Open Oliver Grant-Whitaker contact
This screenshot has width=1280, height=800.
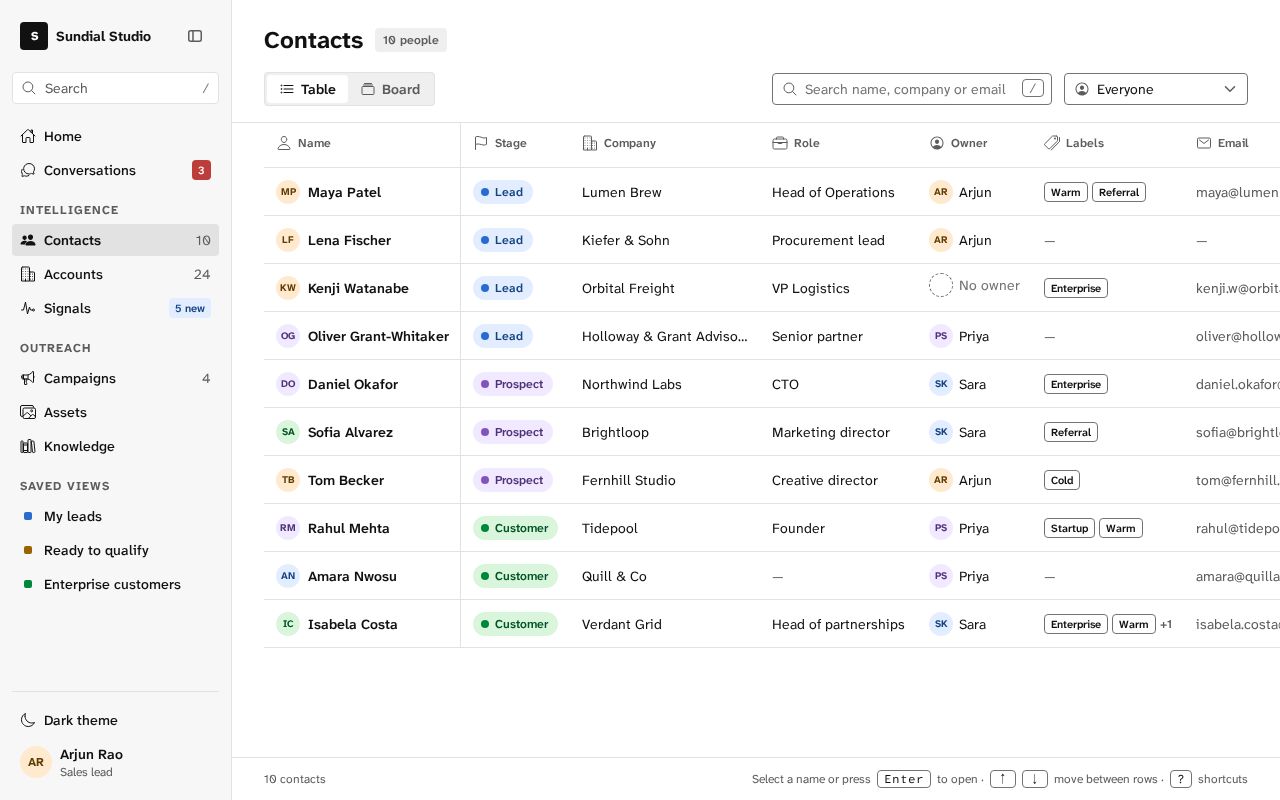[x=378, y=336]
